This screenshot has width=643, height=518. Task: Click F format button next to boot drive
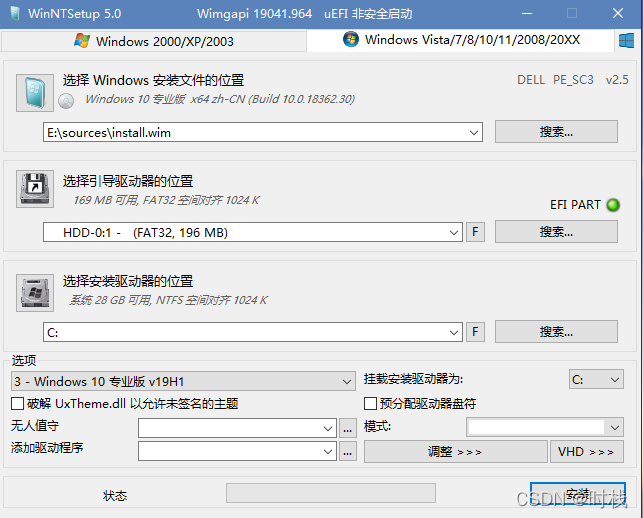tap(475, 232)
